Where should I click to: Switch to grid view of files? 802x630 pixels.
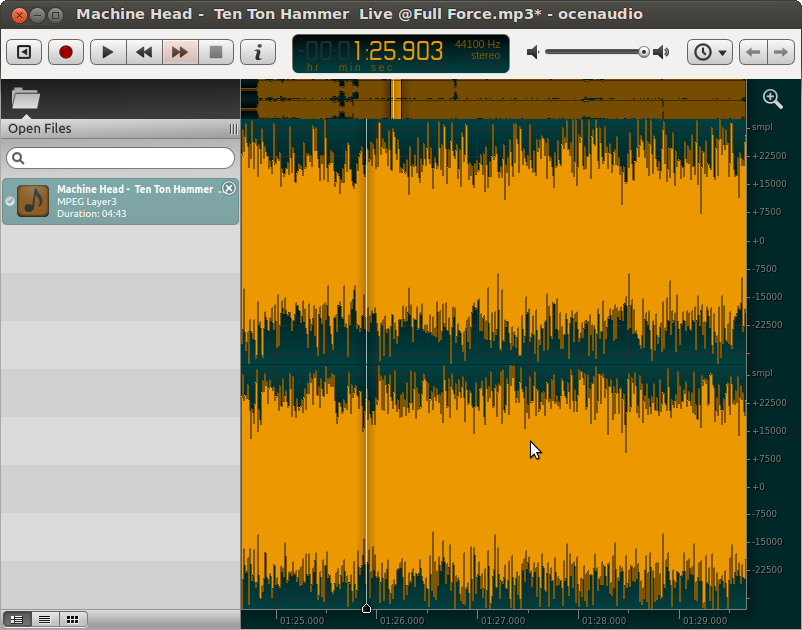click(x=72, y=620)
